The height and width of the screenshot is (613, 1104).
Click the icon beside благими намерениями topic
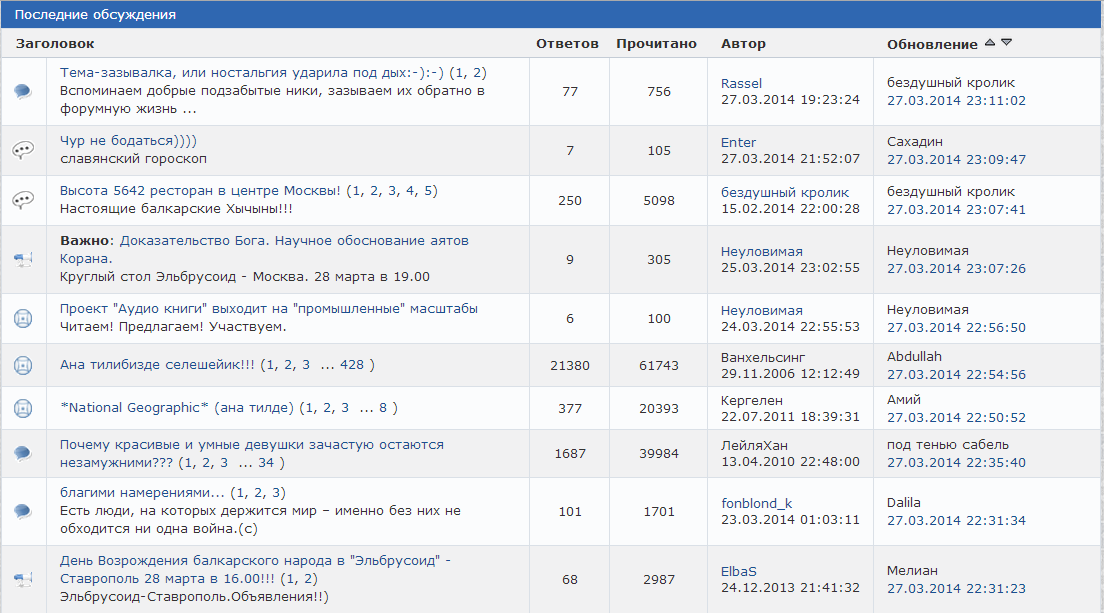[x=23, y=511]
